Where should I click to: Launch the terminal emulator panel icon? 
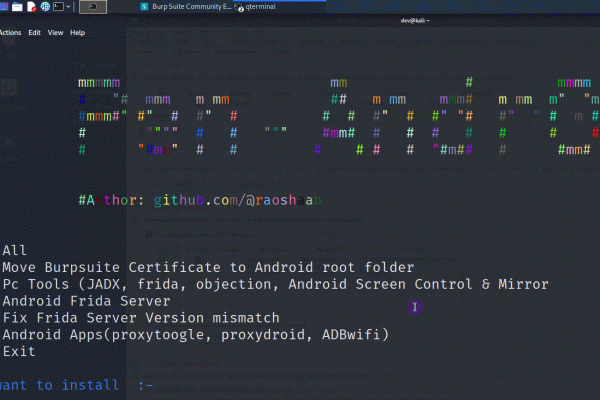59,7
